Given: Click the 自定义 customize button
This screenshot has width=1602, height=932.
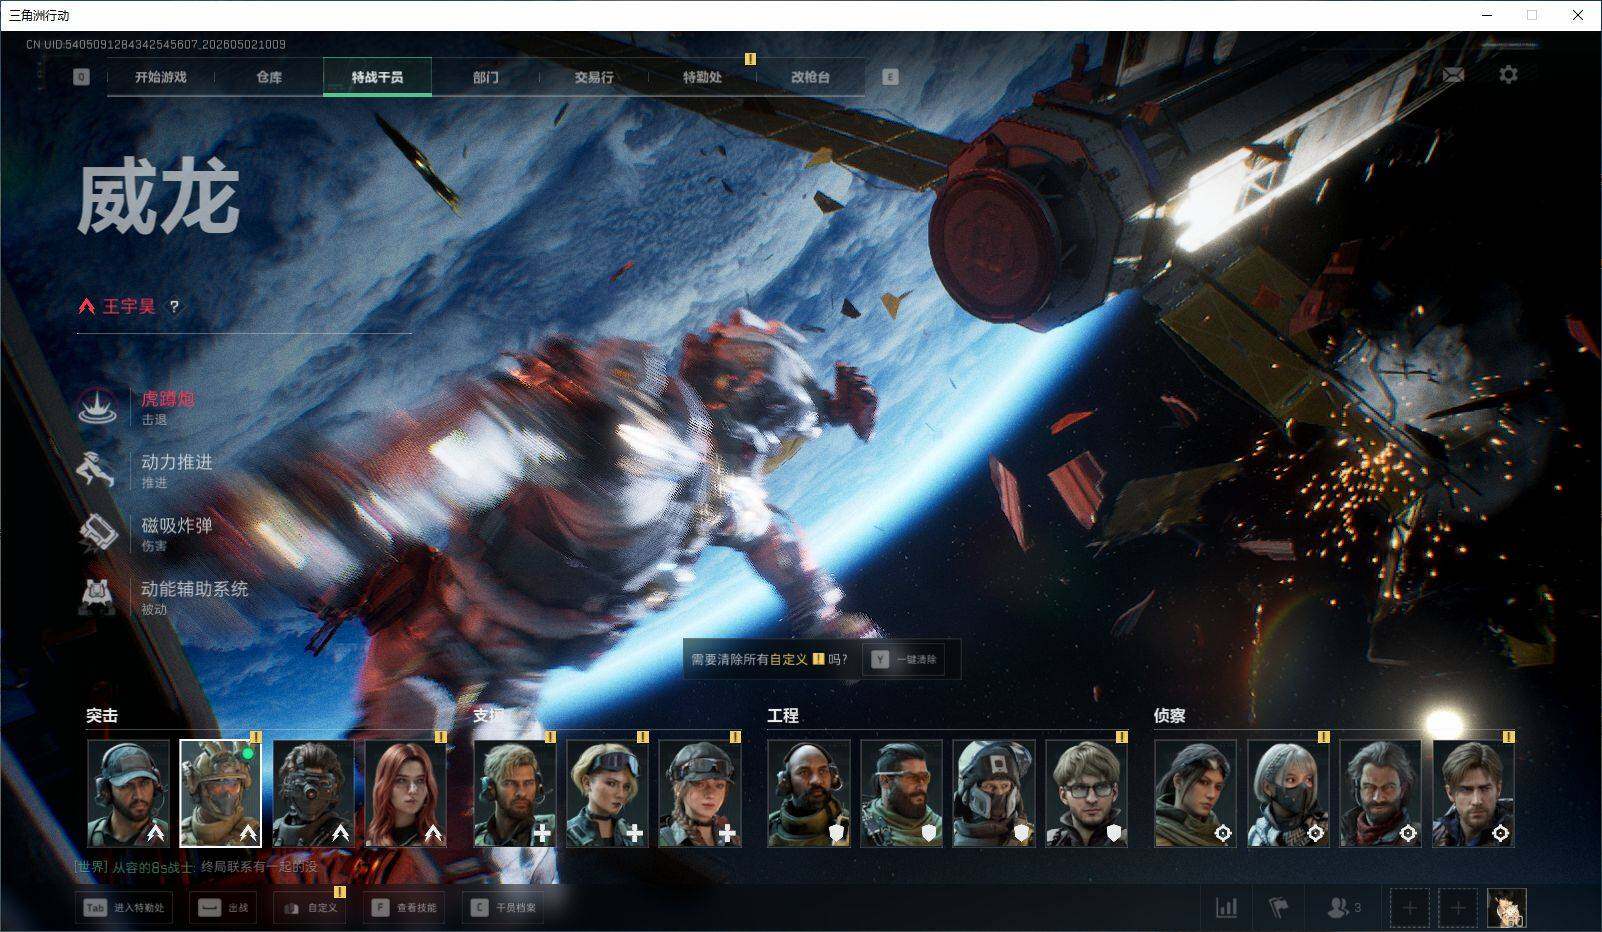Looking at the screenshot, I should 311,908.
